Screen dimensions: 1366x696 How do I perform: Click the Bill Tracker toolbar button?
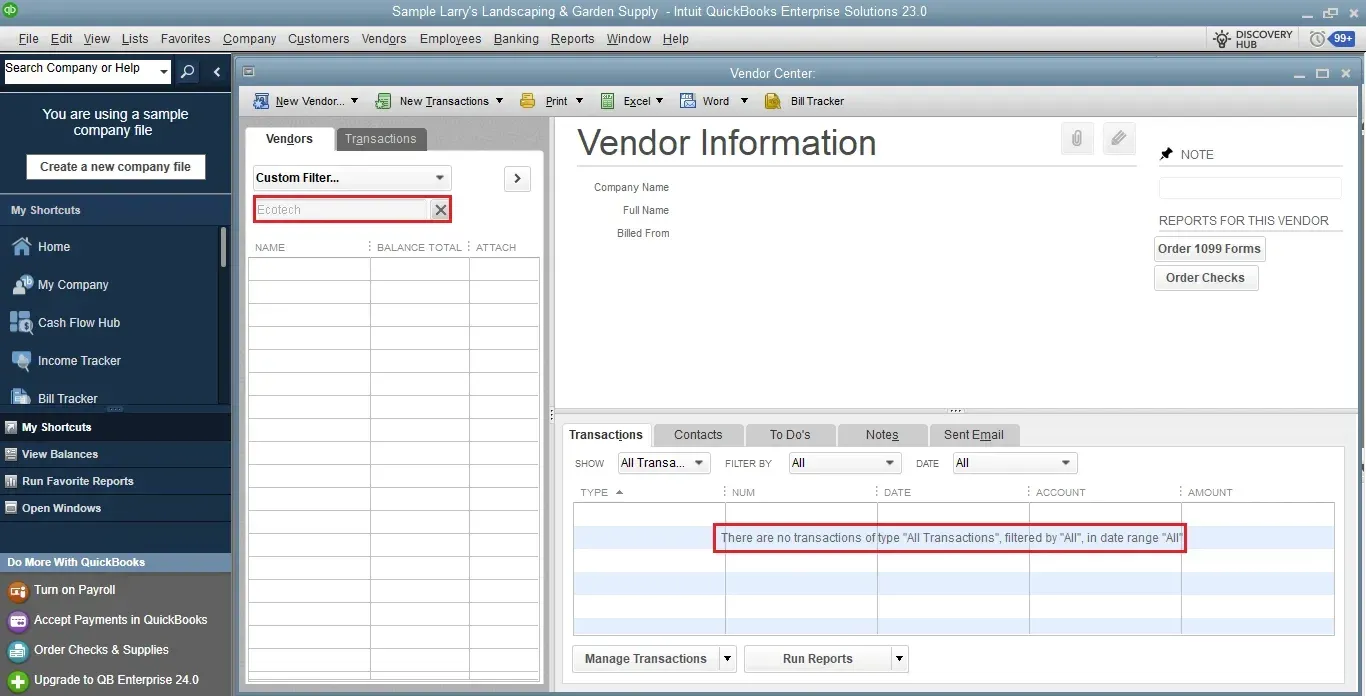pos(804,101)
